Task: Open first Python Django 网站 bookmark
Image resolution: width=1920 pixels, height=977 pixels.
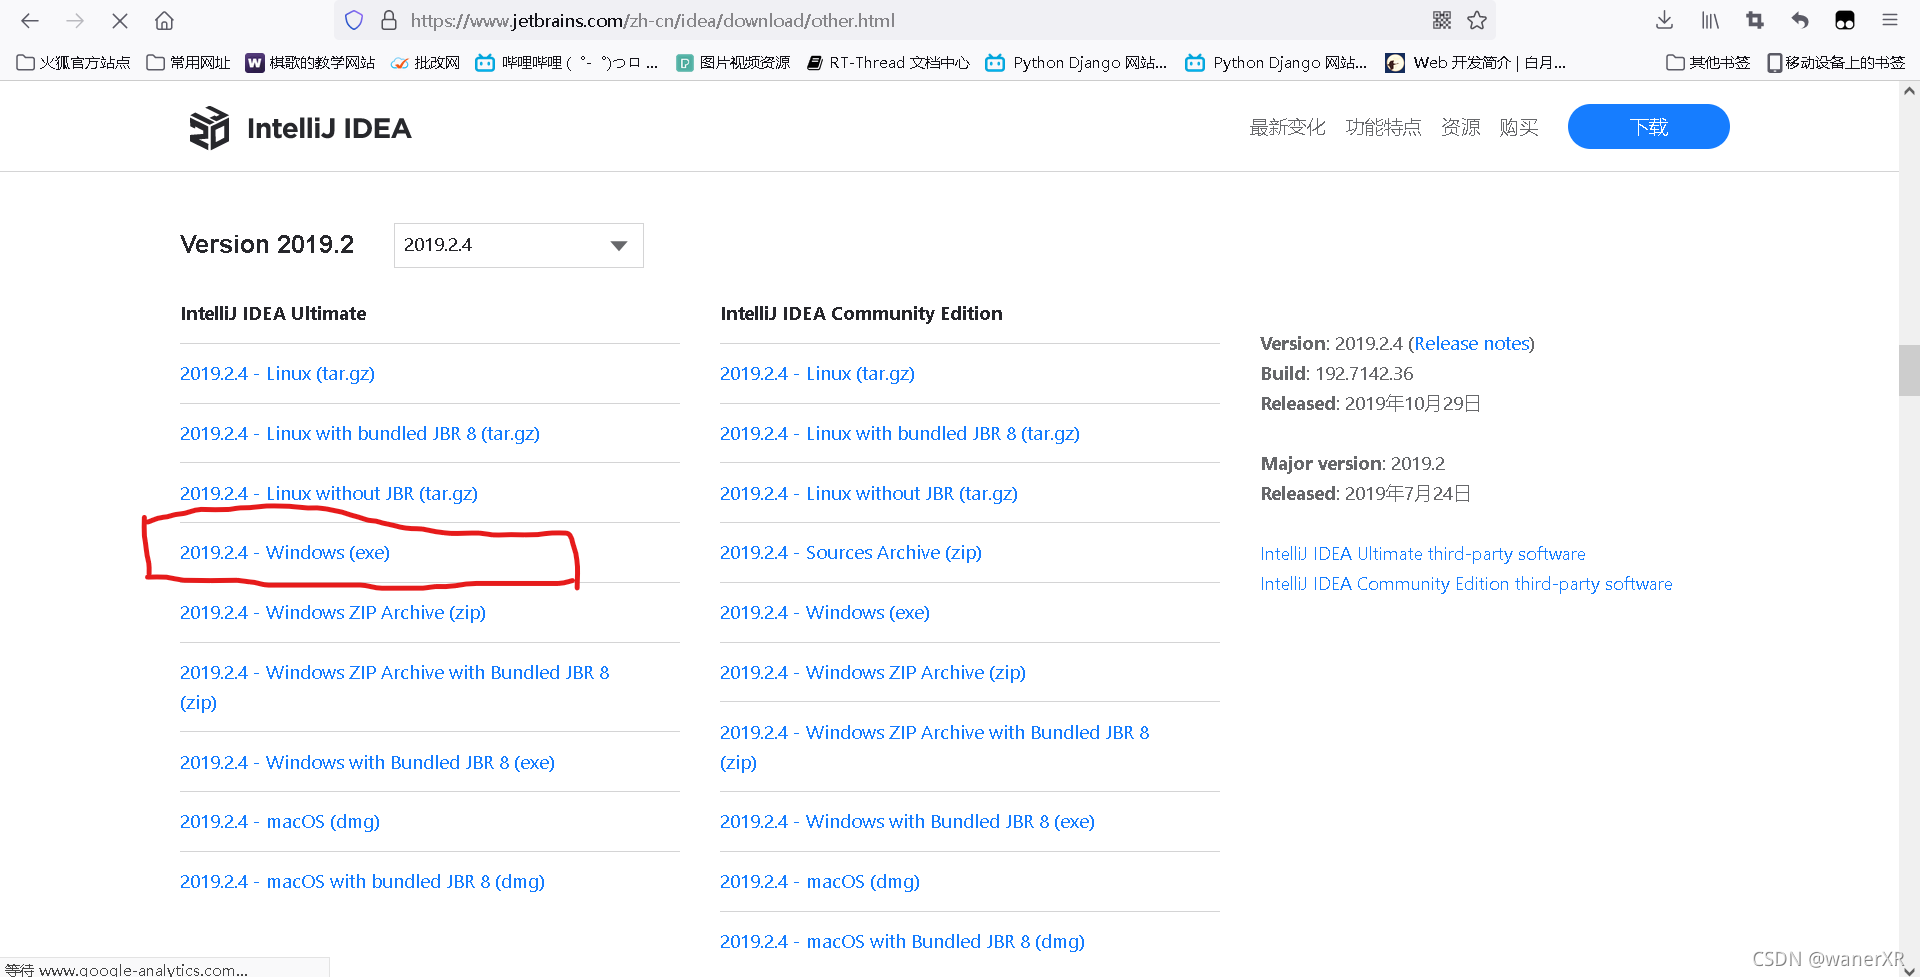Action: (1076, 62)
